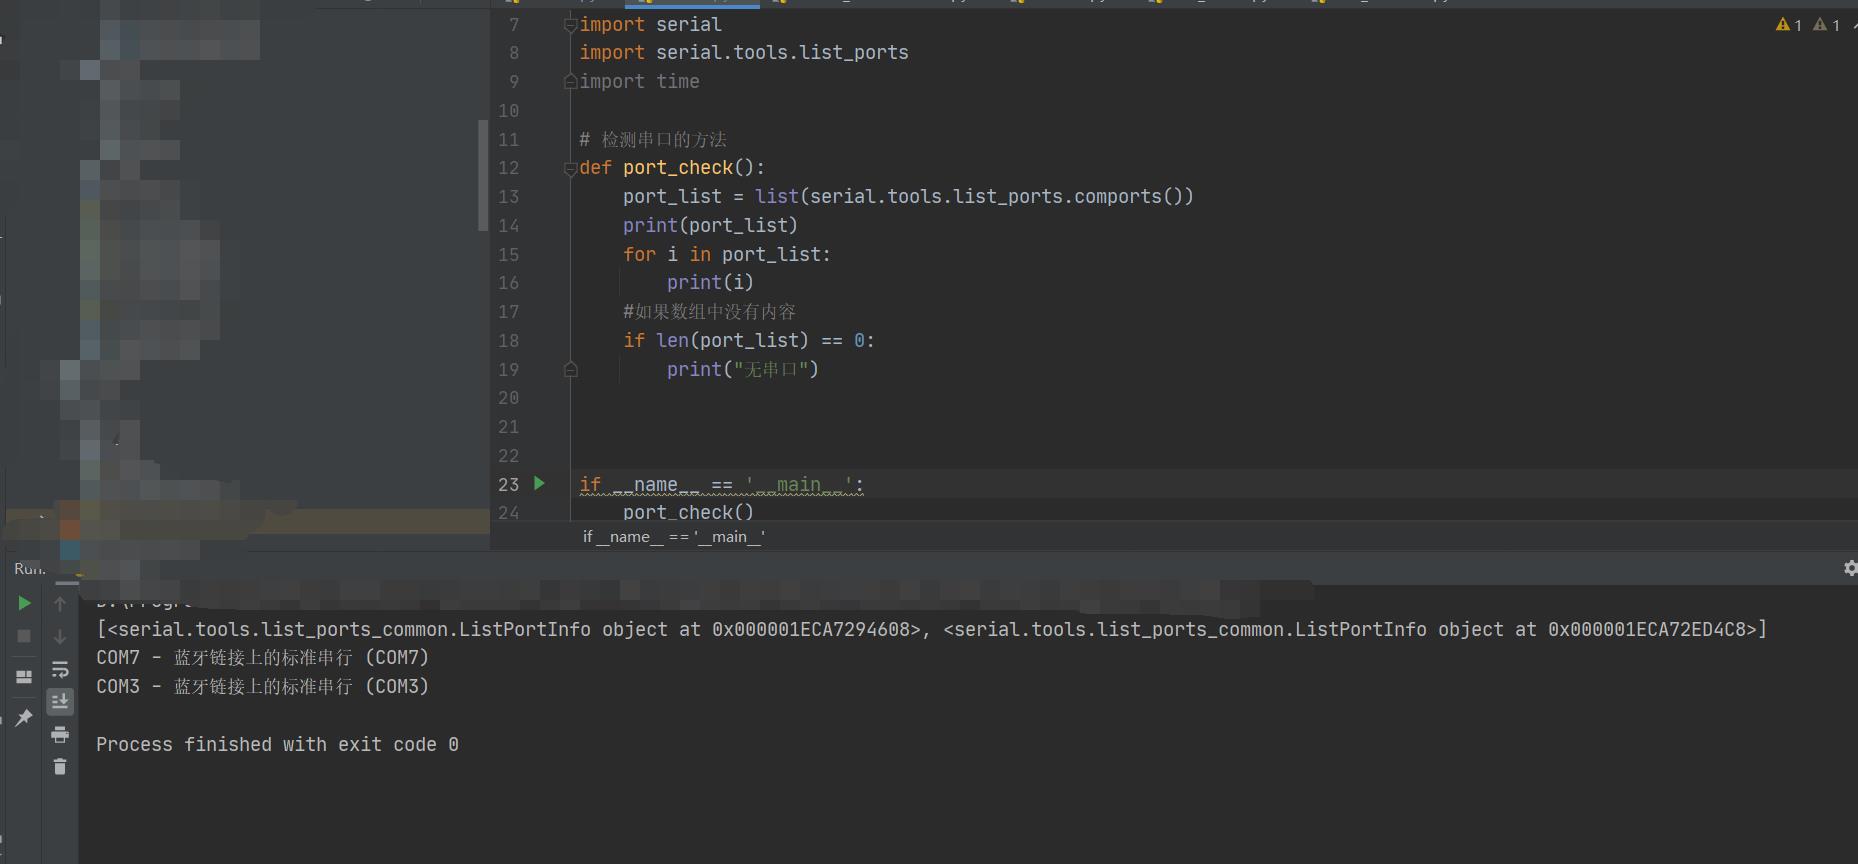Click line number 13 in the gutter
This screenshot has height=864, width=1858.
click(x=509, y=197)
